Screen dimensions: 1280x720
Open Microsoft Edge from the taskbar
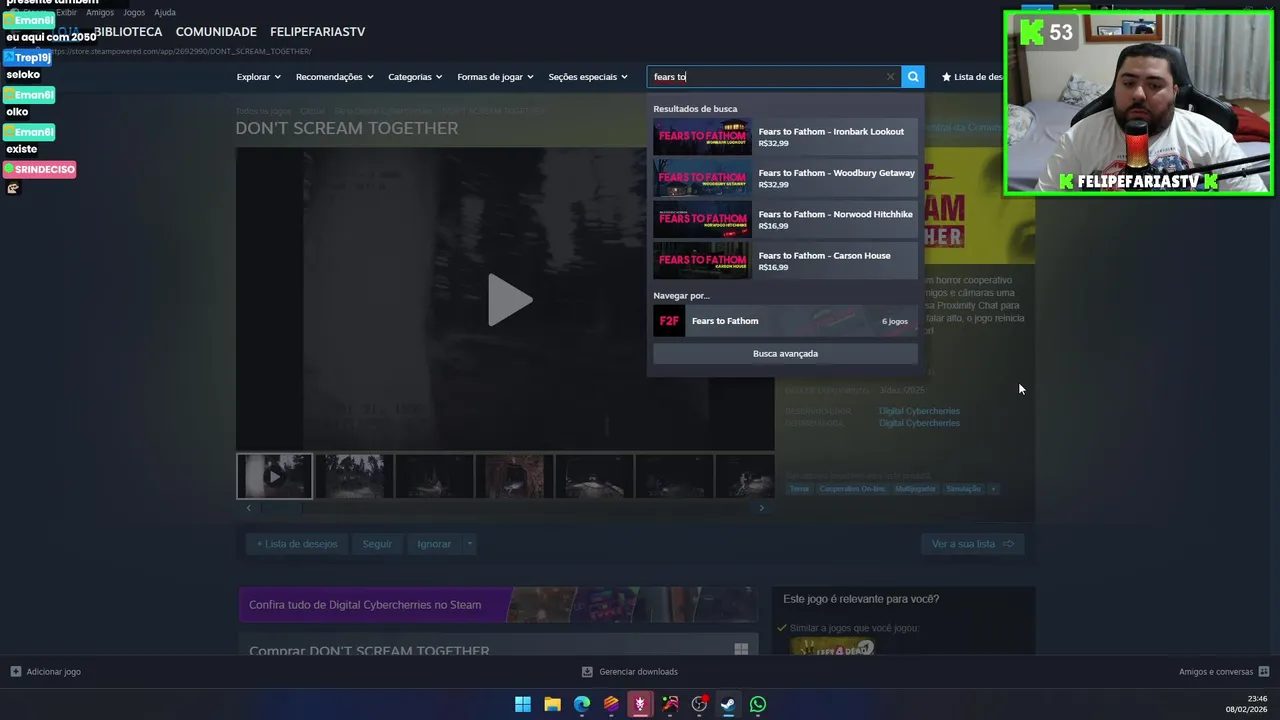[582, 704]
